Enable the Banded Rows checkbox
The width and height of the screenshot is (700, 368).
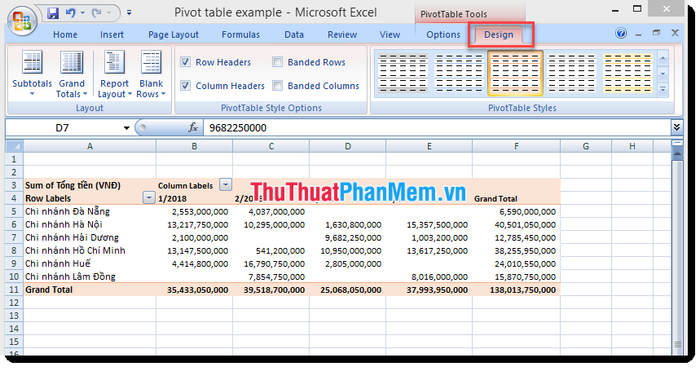click(x=278, y=62)
